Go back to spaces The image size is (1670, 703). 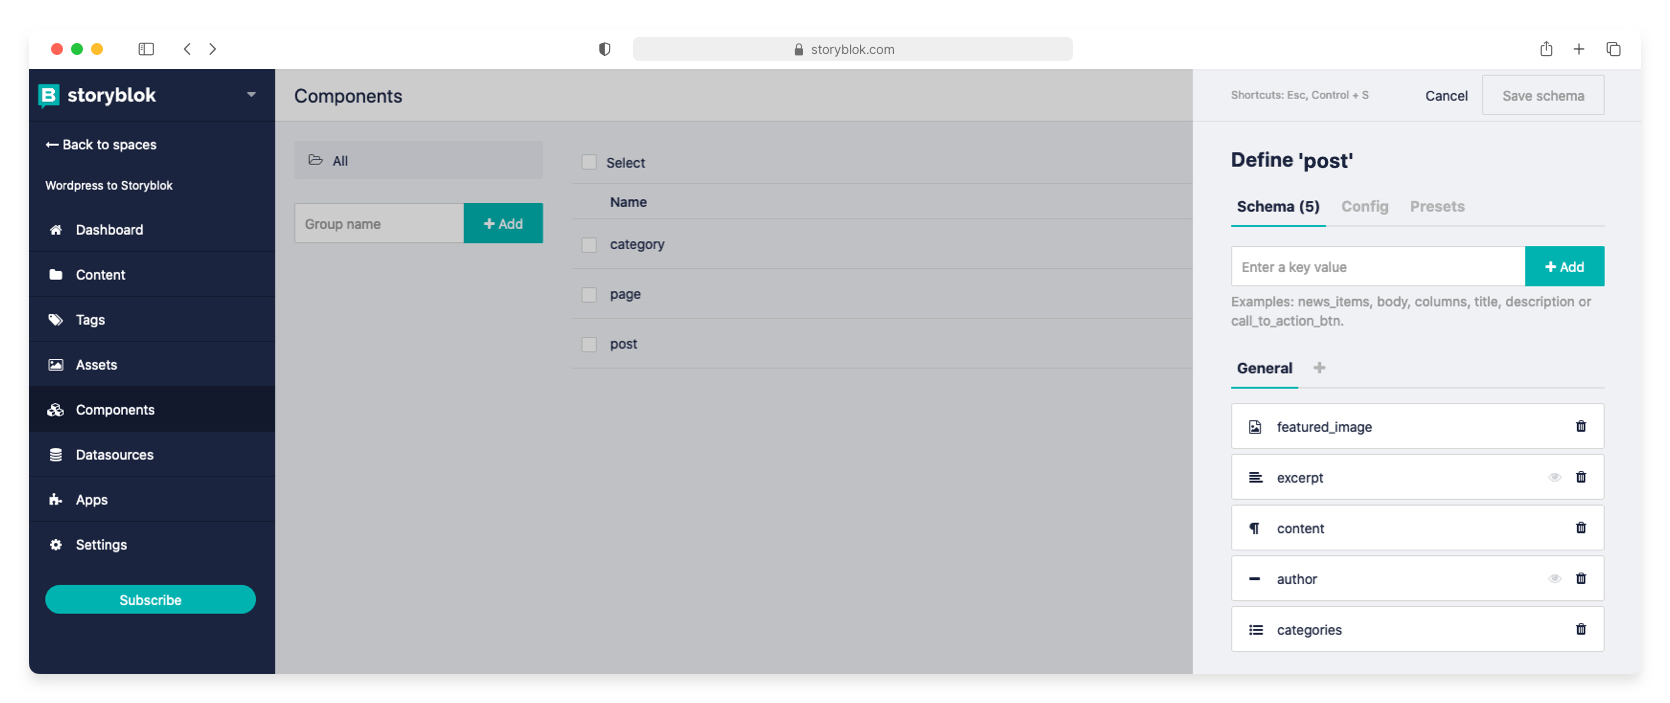[x=101, y=145]
